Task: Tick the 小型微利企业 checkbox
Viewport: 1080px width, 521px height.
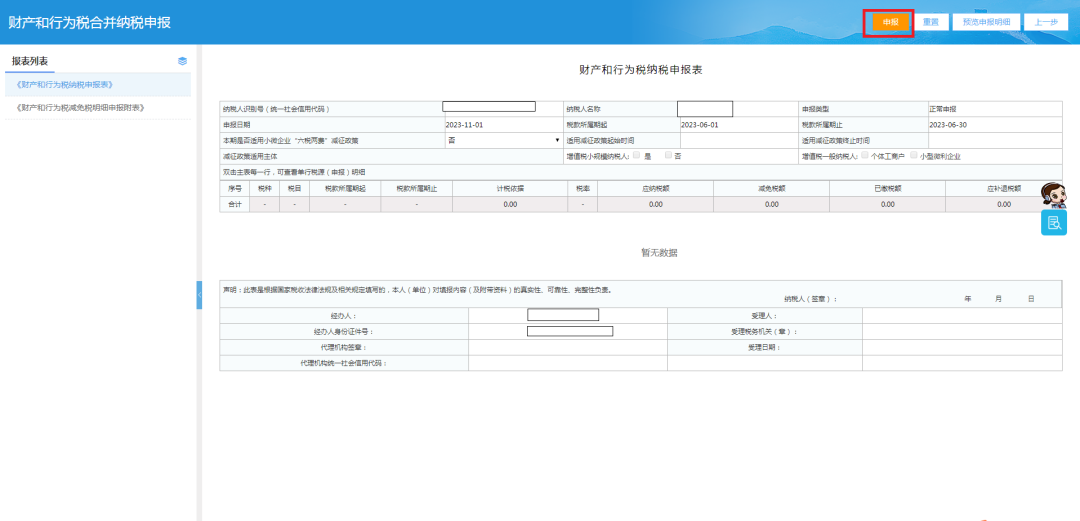Action: point(912,156)
